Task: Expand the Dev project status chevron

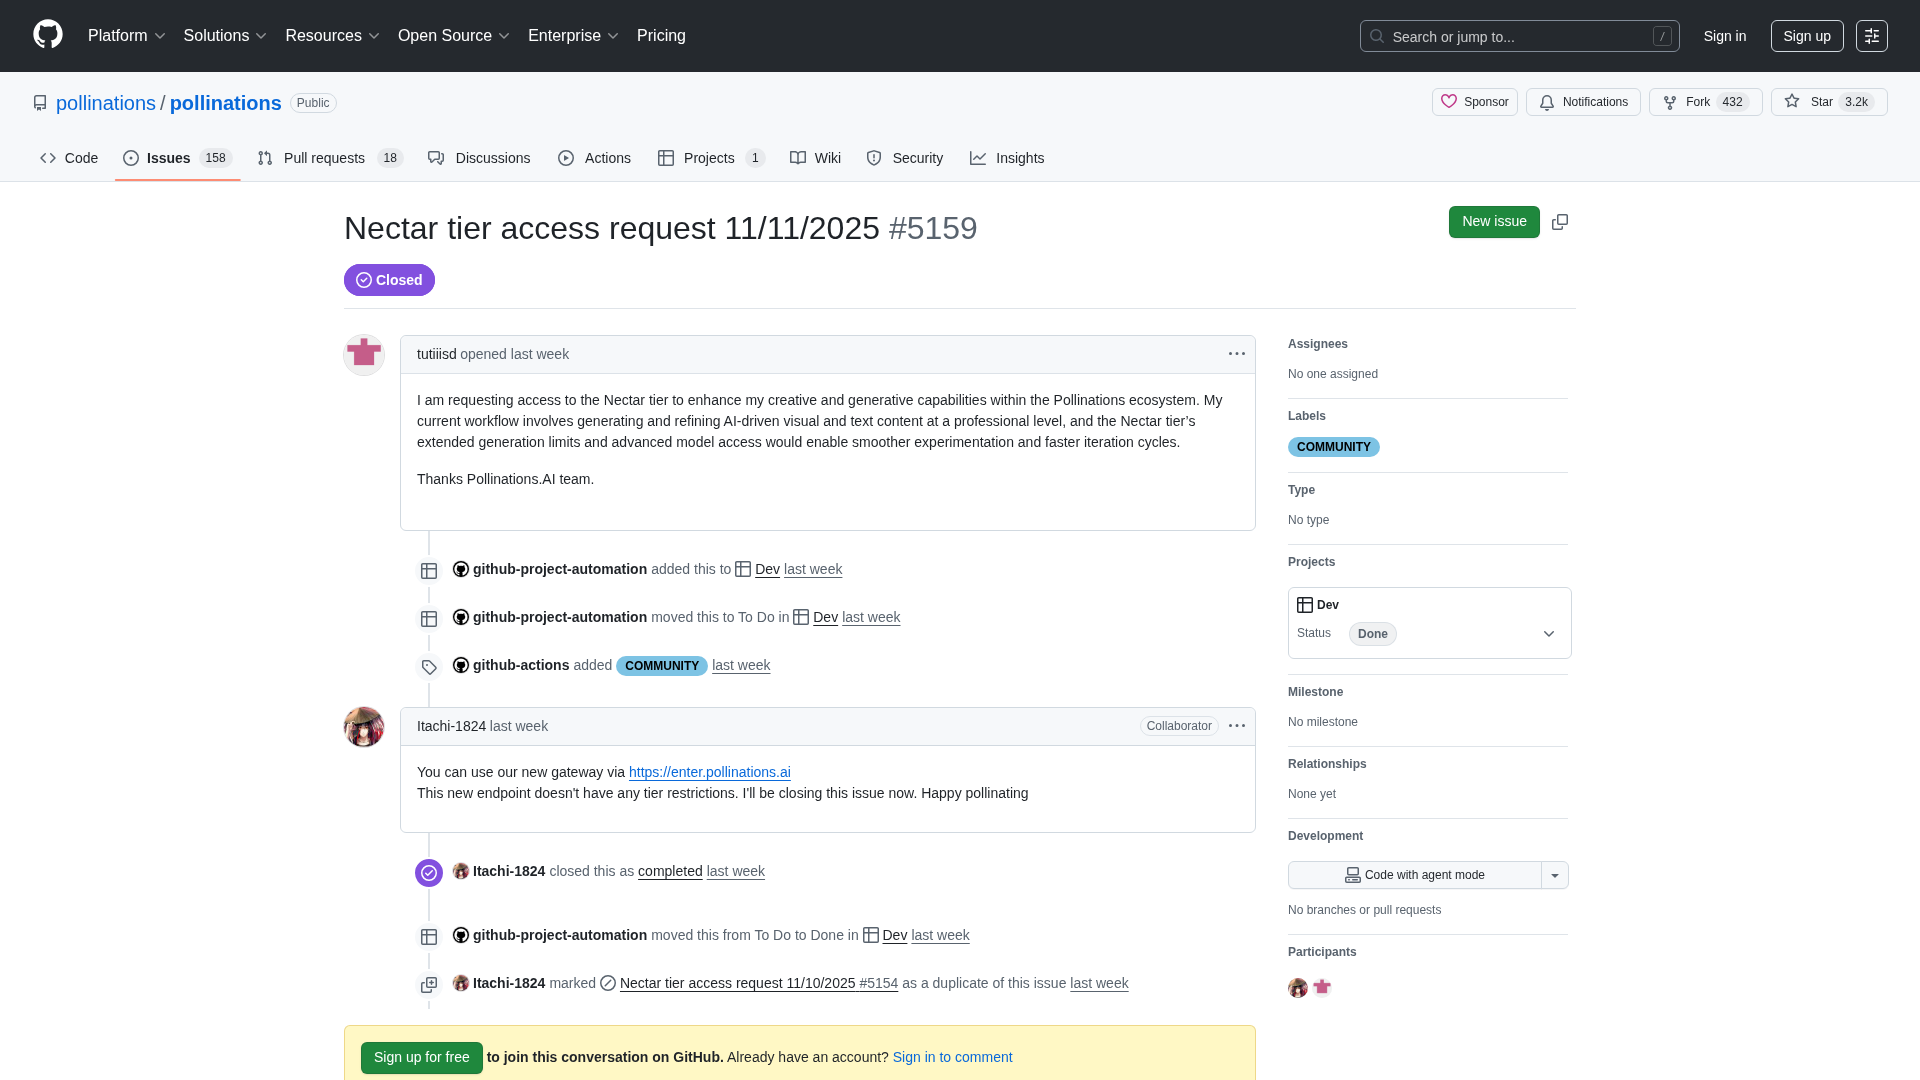Action: 1548,634
